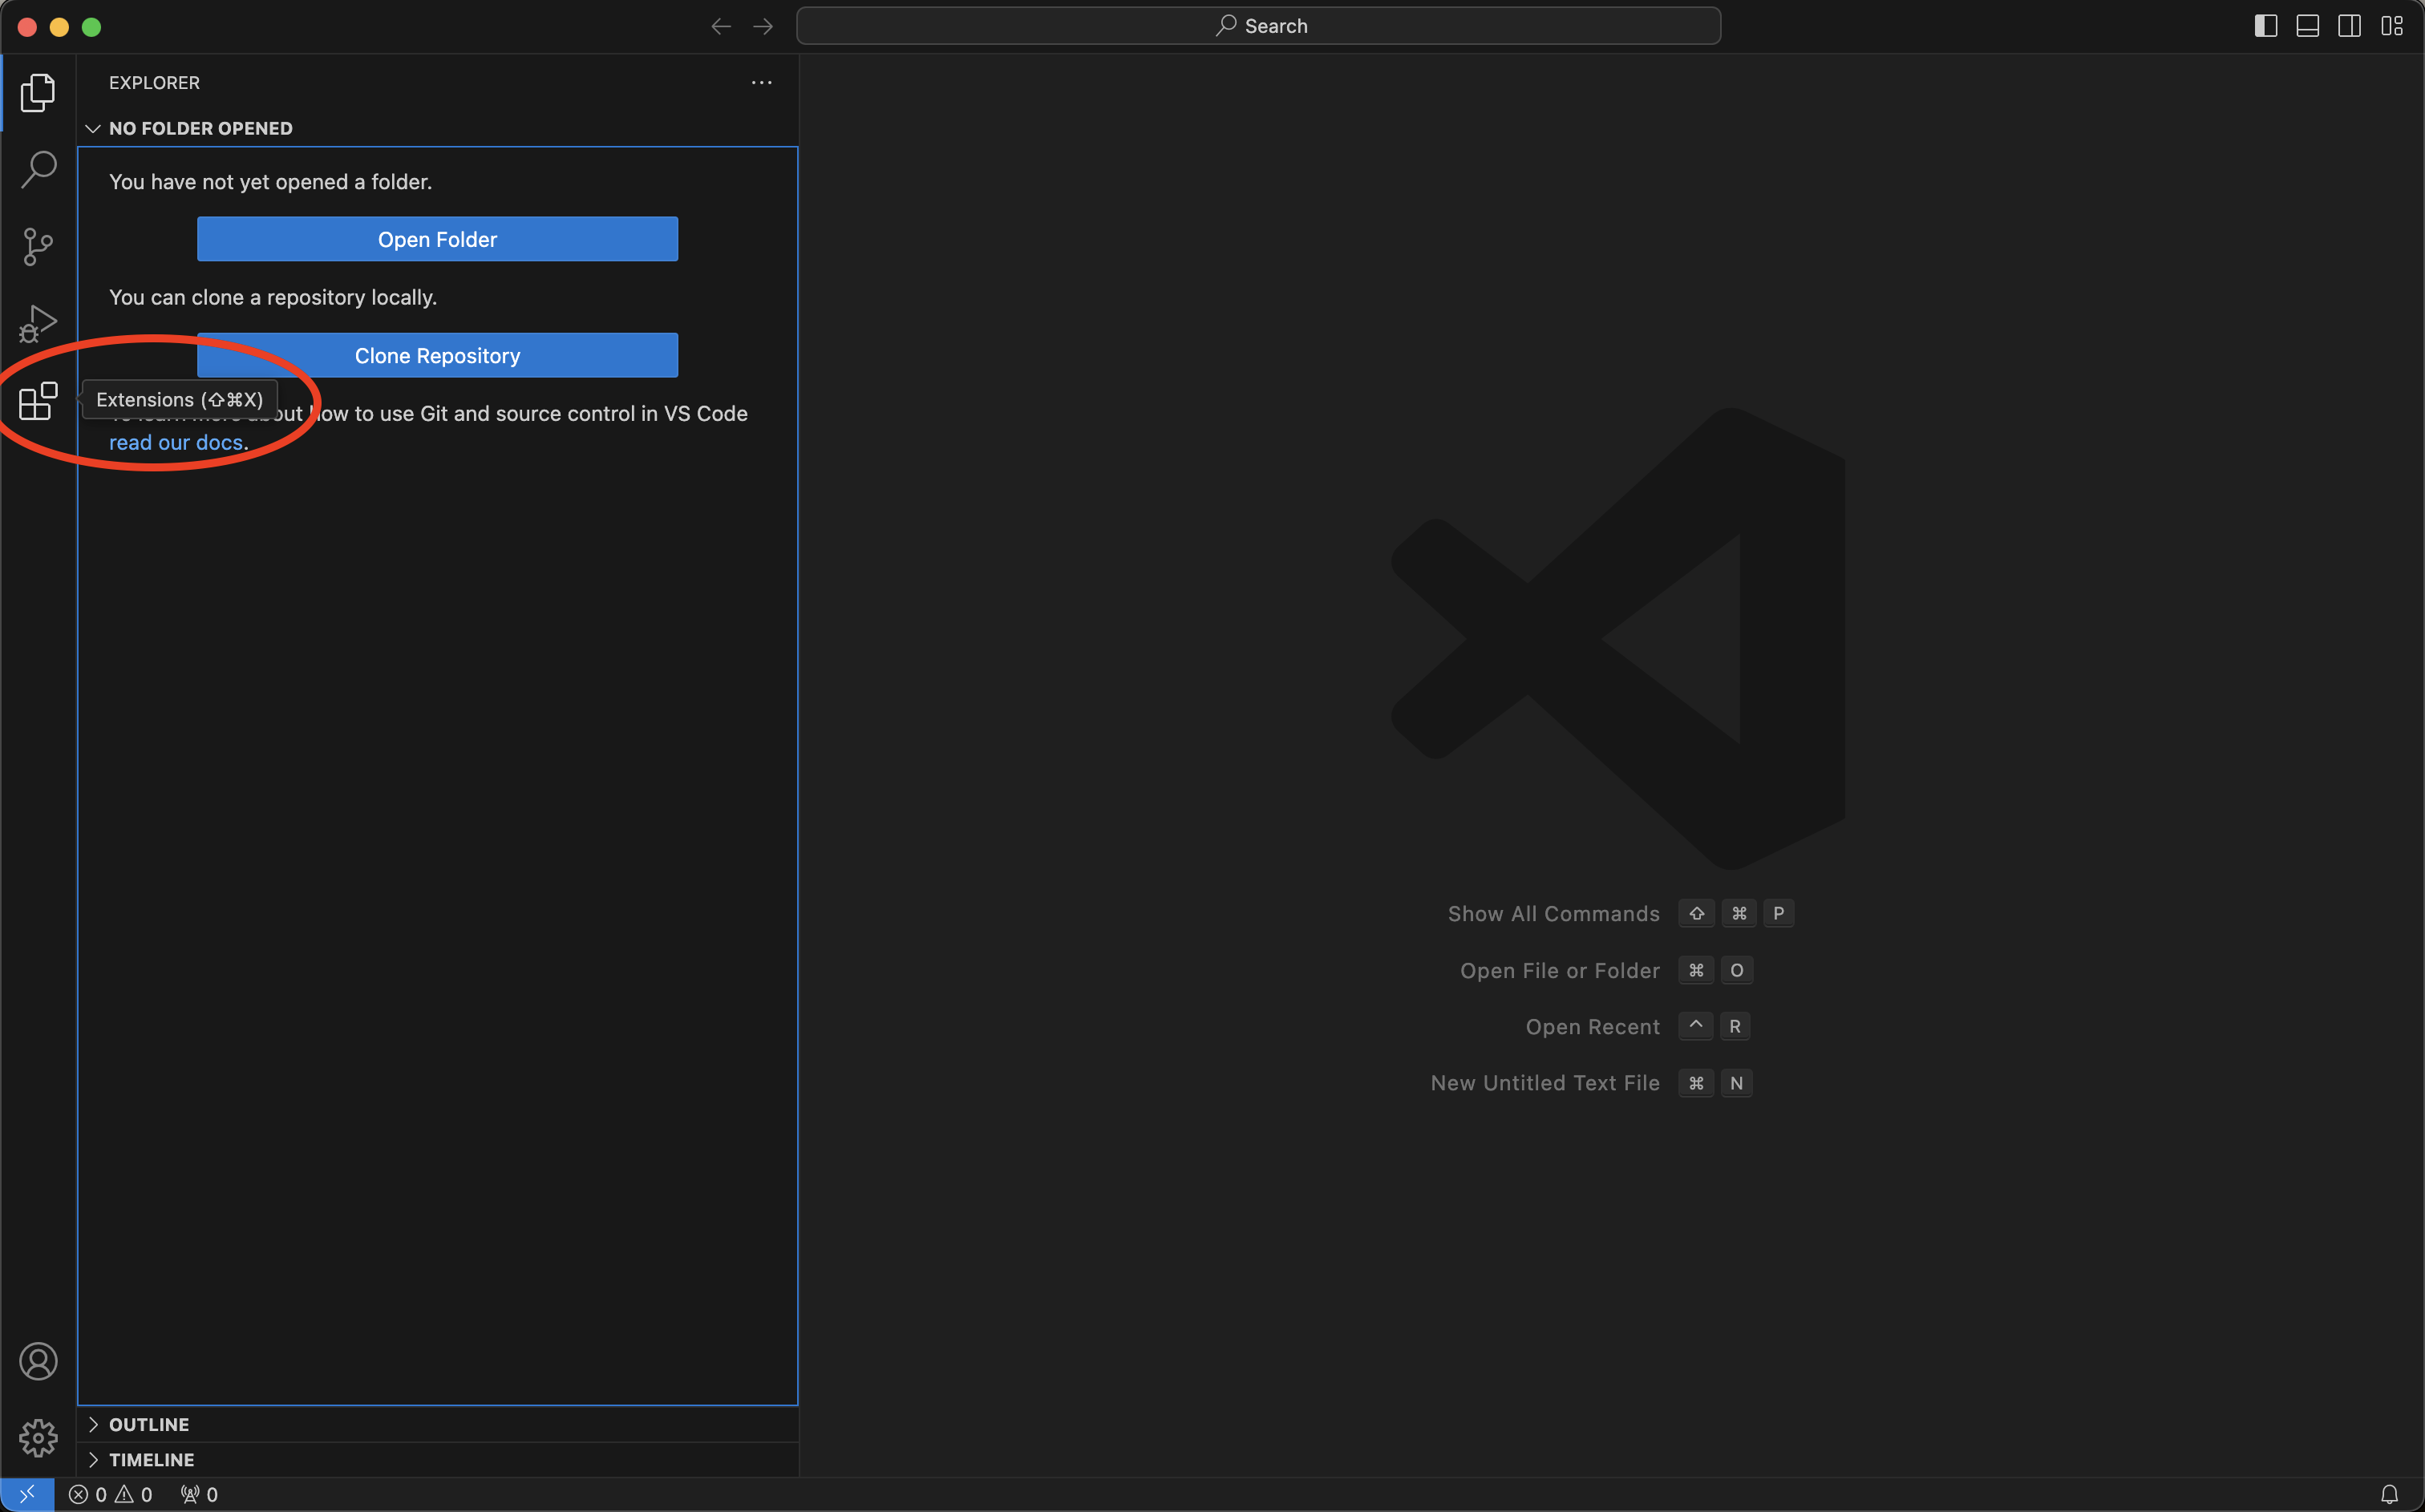The height and width of the screenshot is (1512, 2425).
Task: Open the Explorer view in activity bar
Action: [x=38, y=92]
